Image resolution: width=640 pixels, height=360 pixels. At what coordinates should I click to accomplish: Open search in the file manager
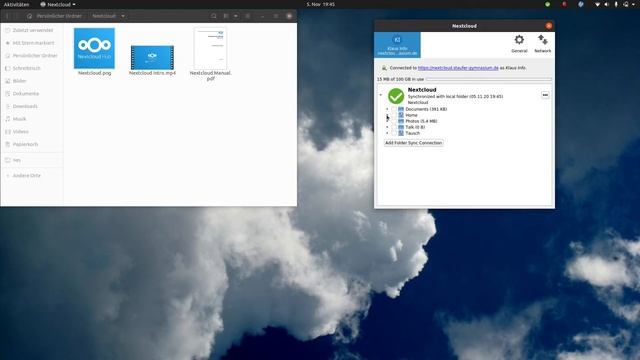click(213, 16)
